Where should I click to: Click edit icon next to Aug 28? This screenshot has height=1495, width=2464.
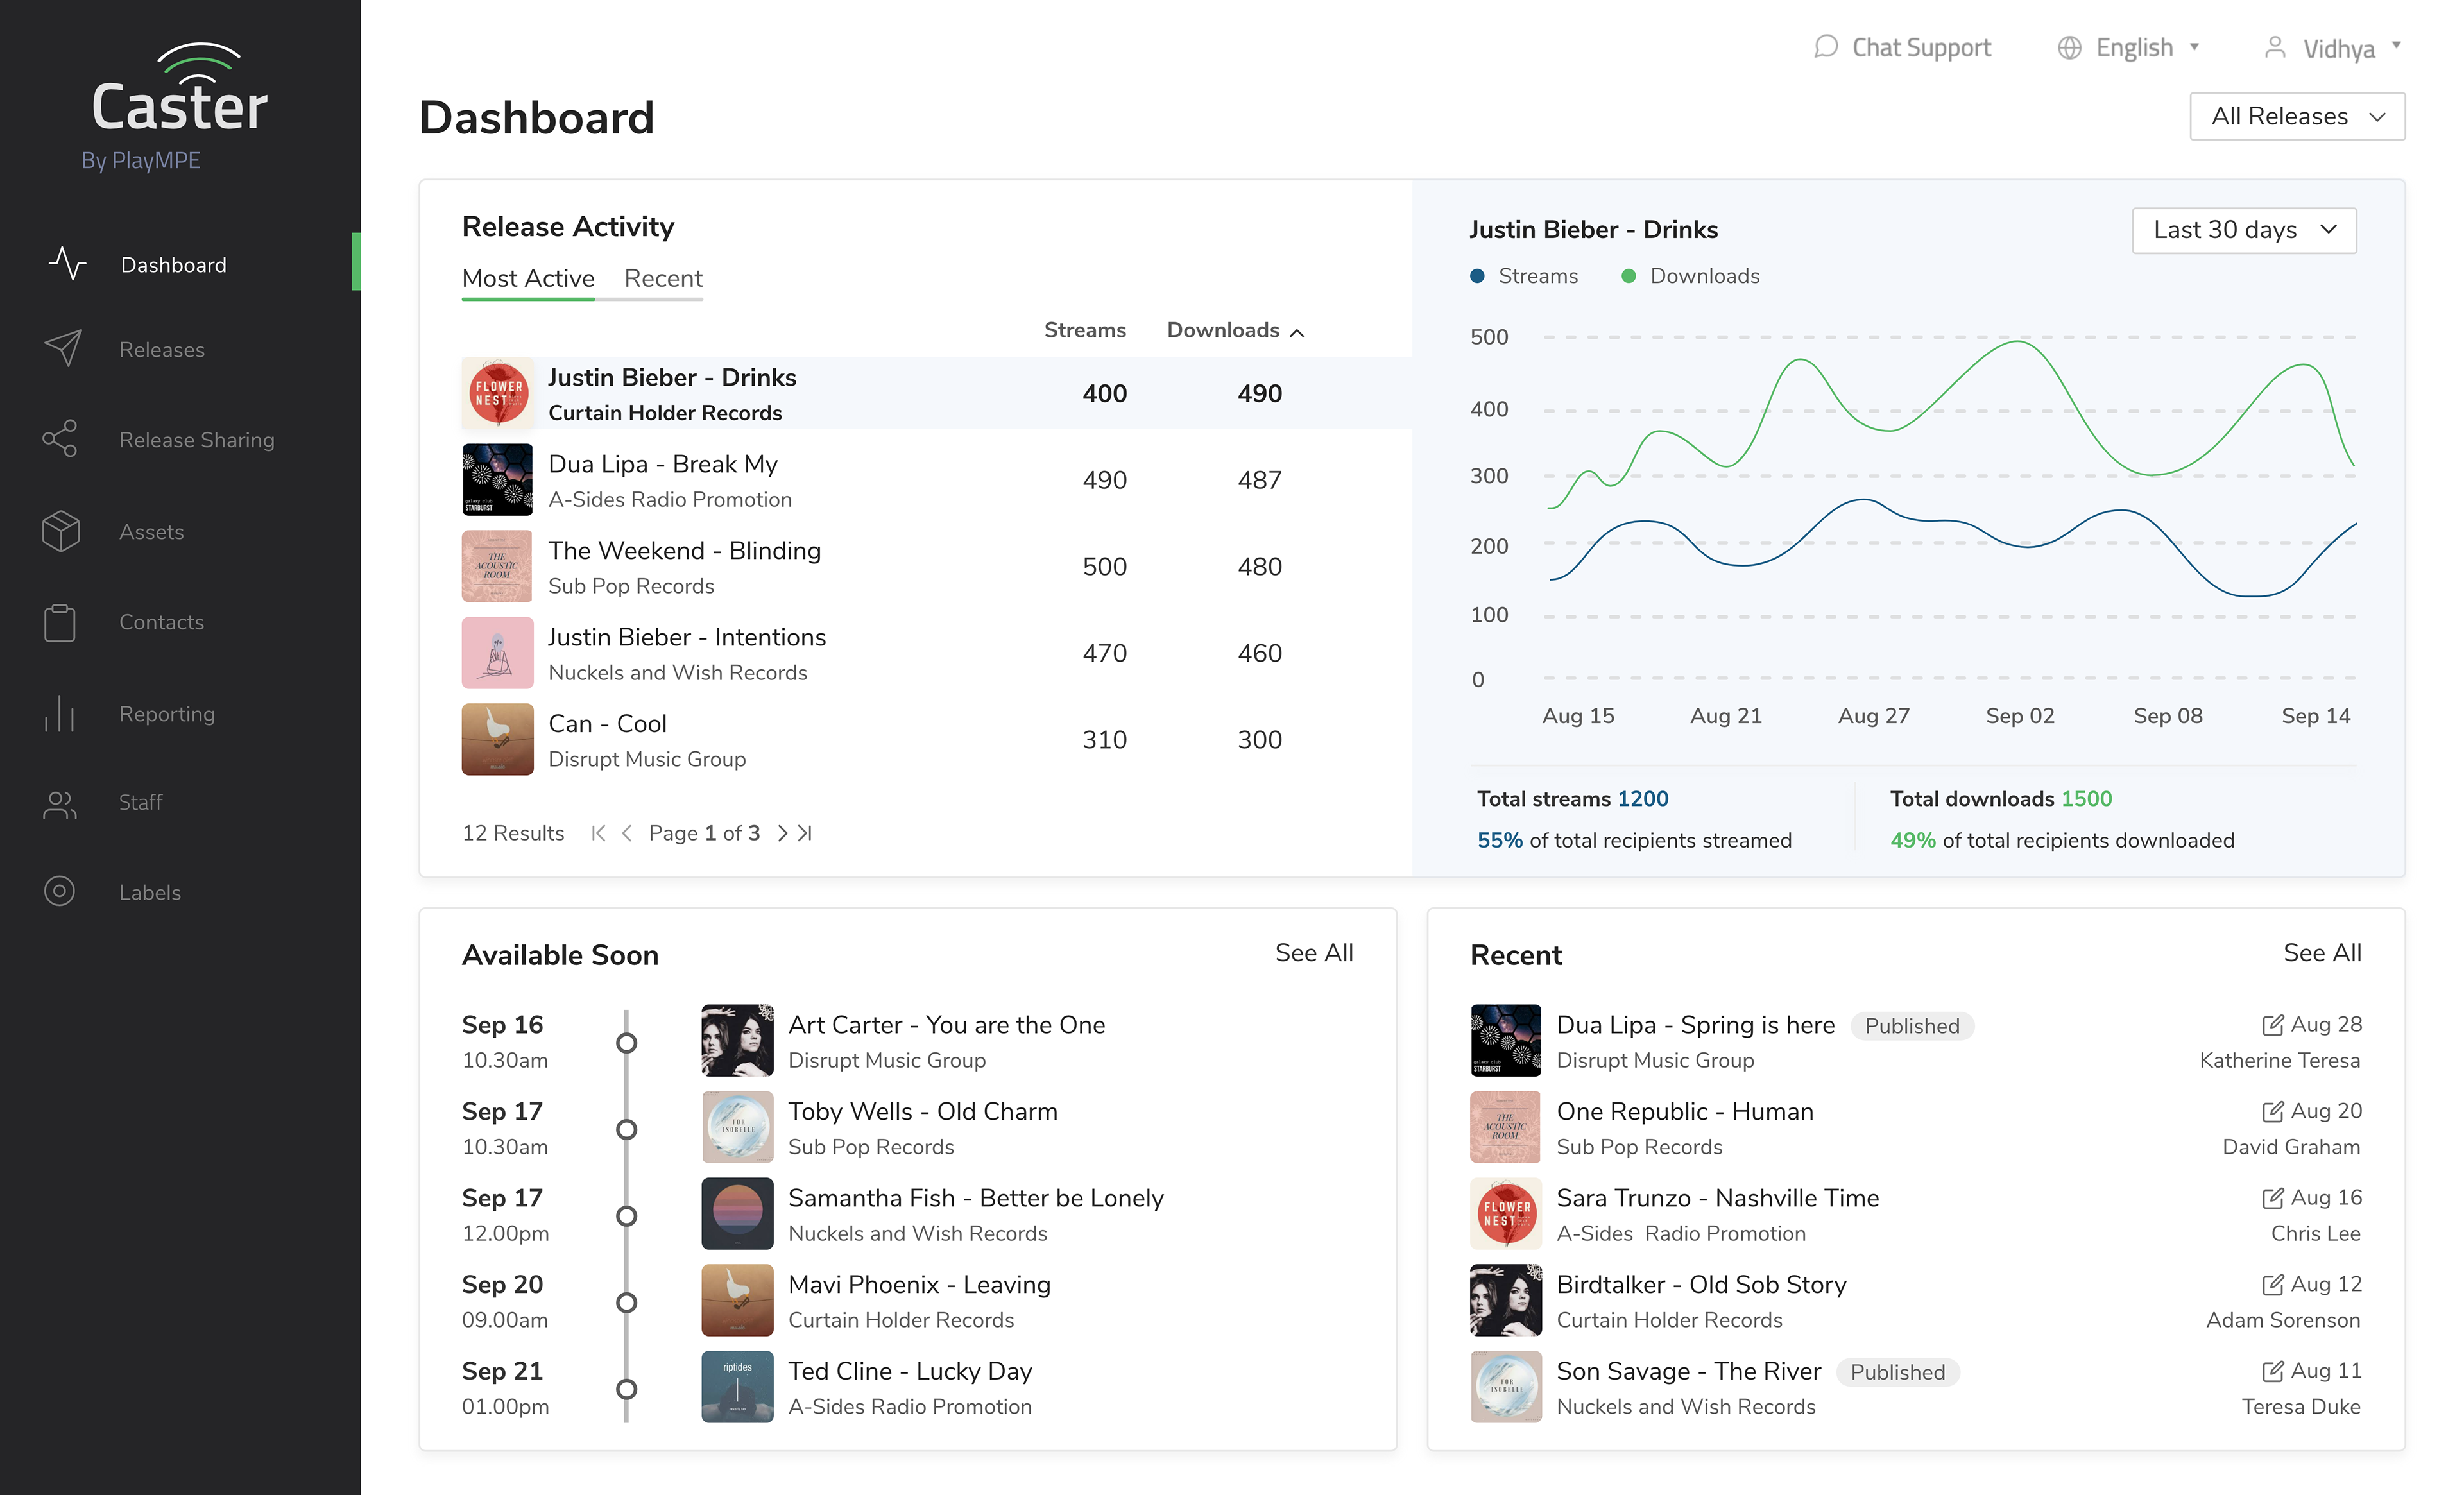(2272, 1025)
